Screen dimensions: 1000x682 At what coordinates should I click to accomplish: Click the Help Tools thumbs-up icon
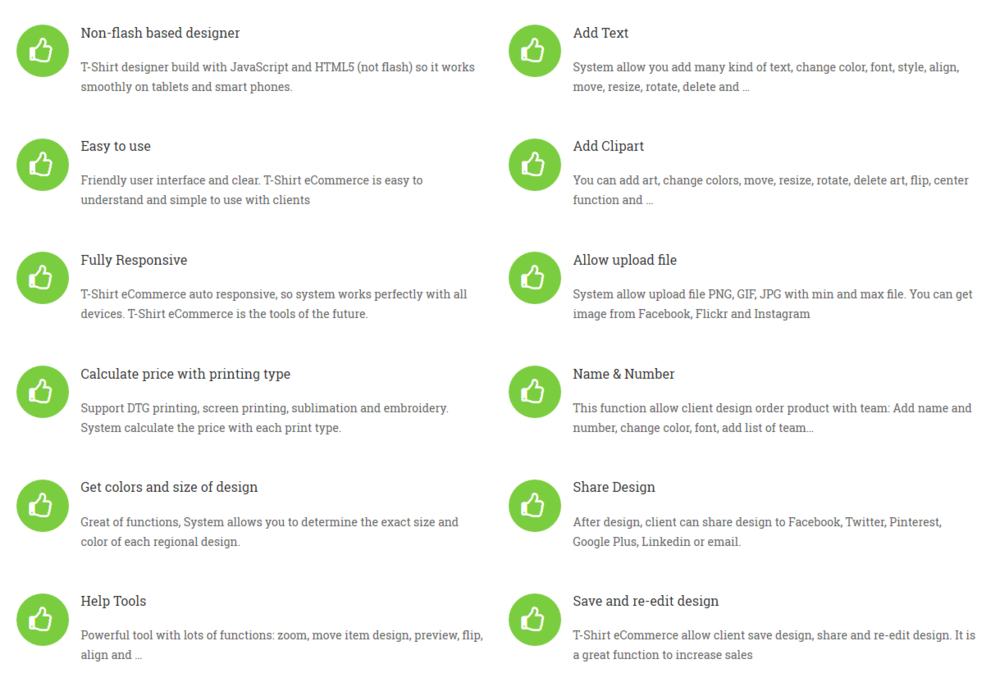(42, 619)
